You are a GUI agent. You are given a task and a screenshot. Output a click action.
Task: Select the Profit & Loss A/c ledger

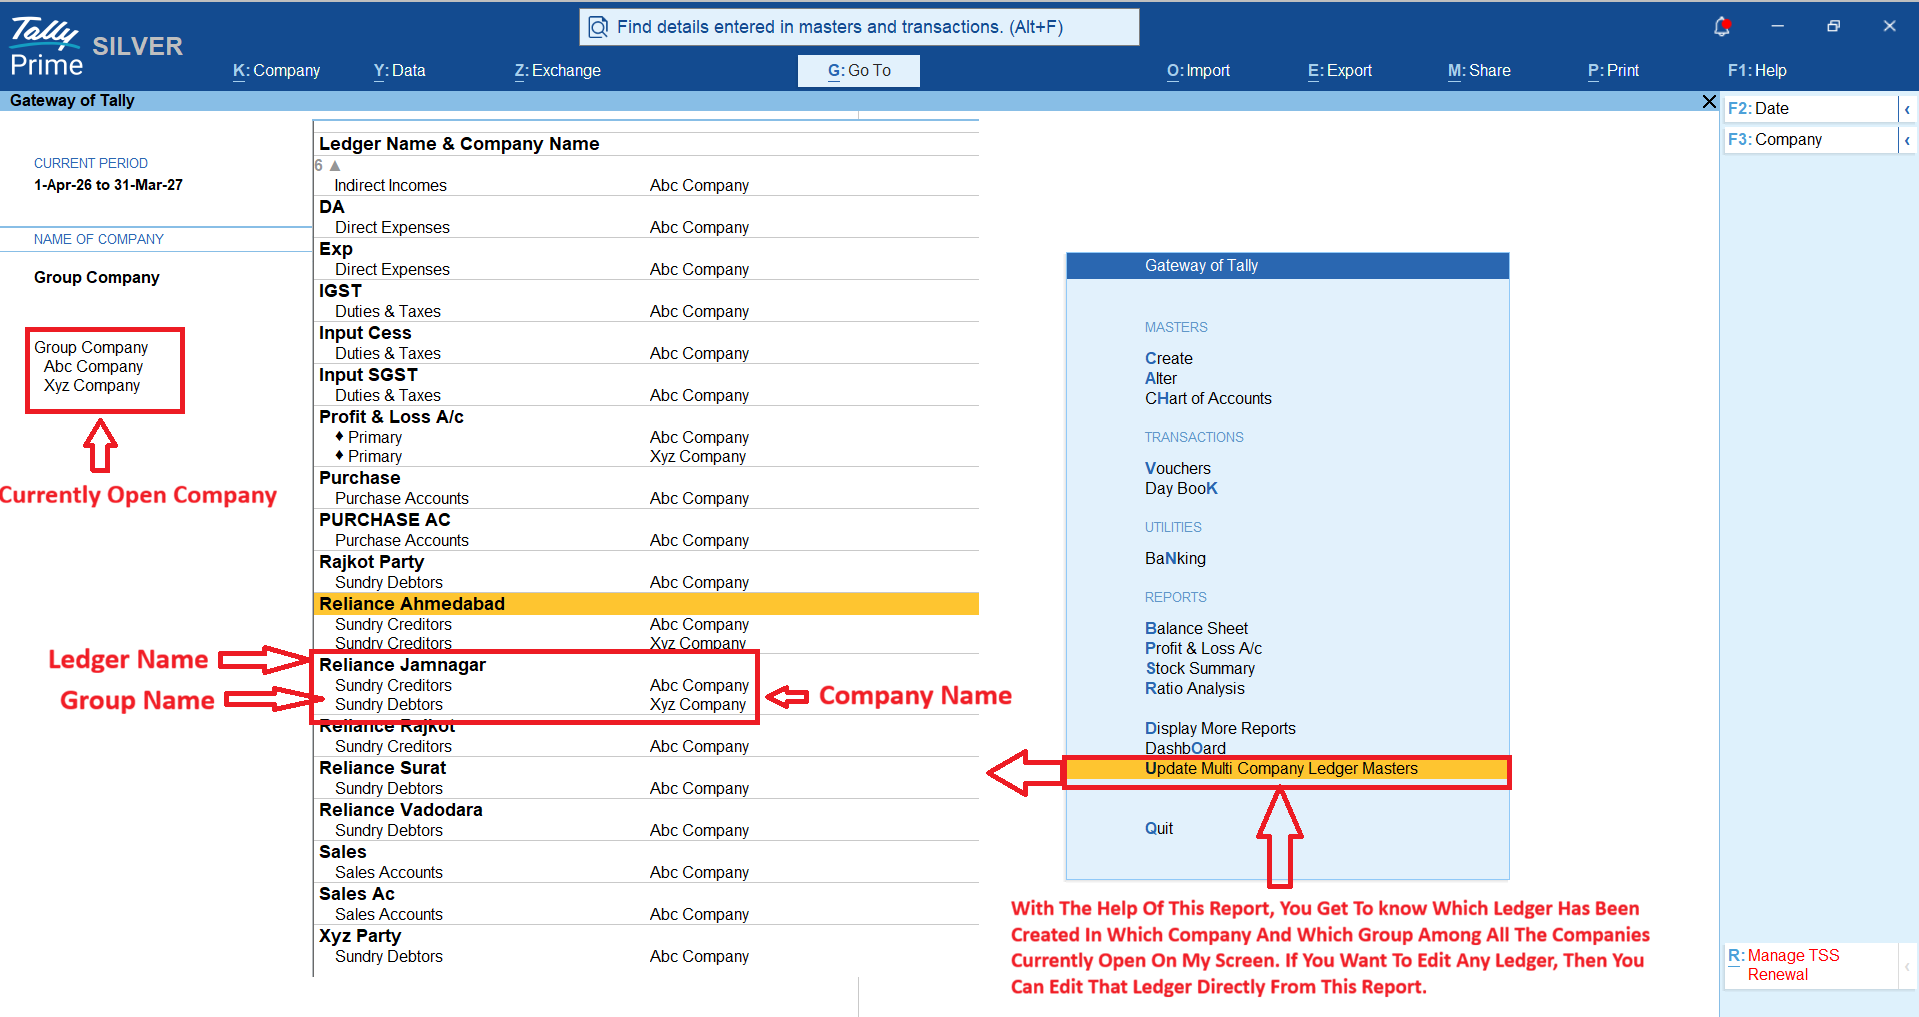point(391,417)
